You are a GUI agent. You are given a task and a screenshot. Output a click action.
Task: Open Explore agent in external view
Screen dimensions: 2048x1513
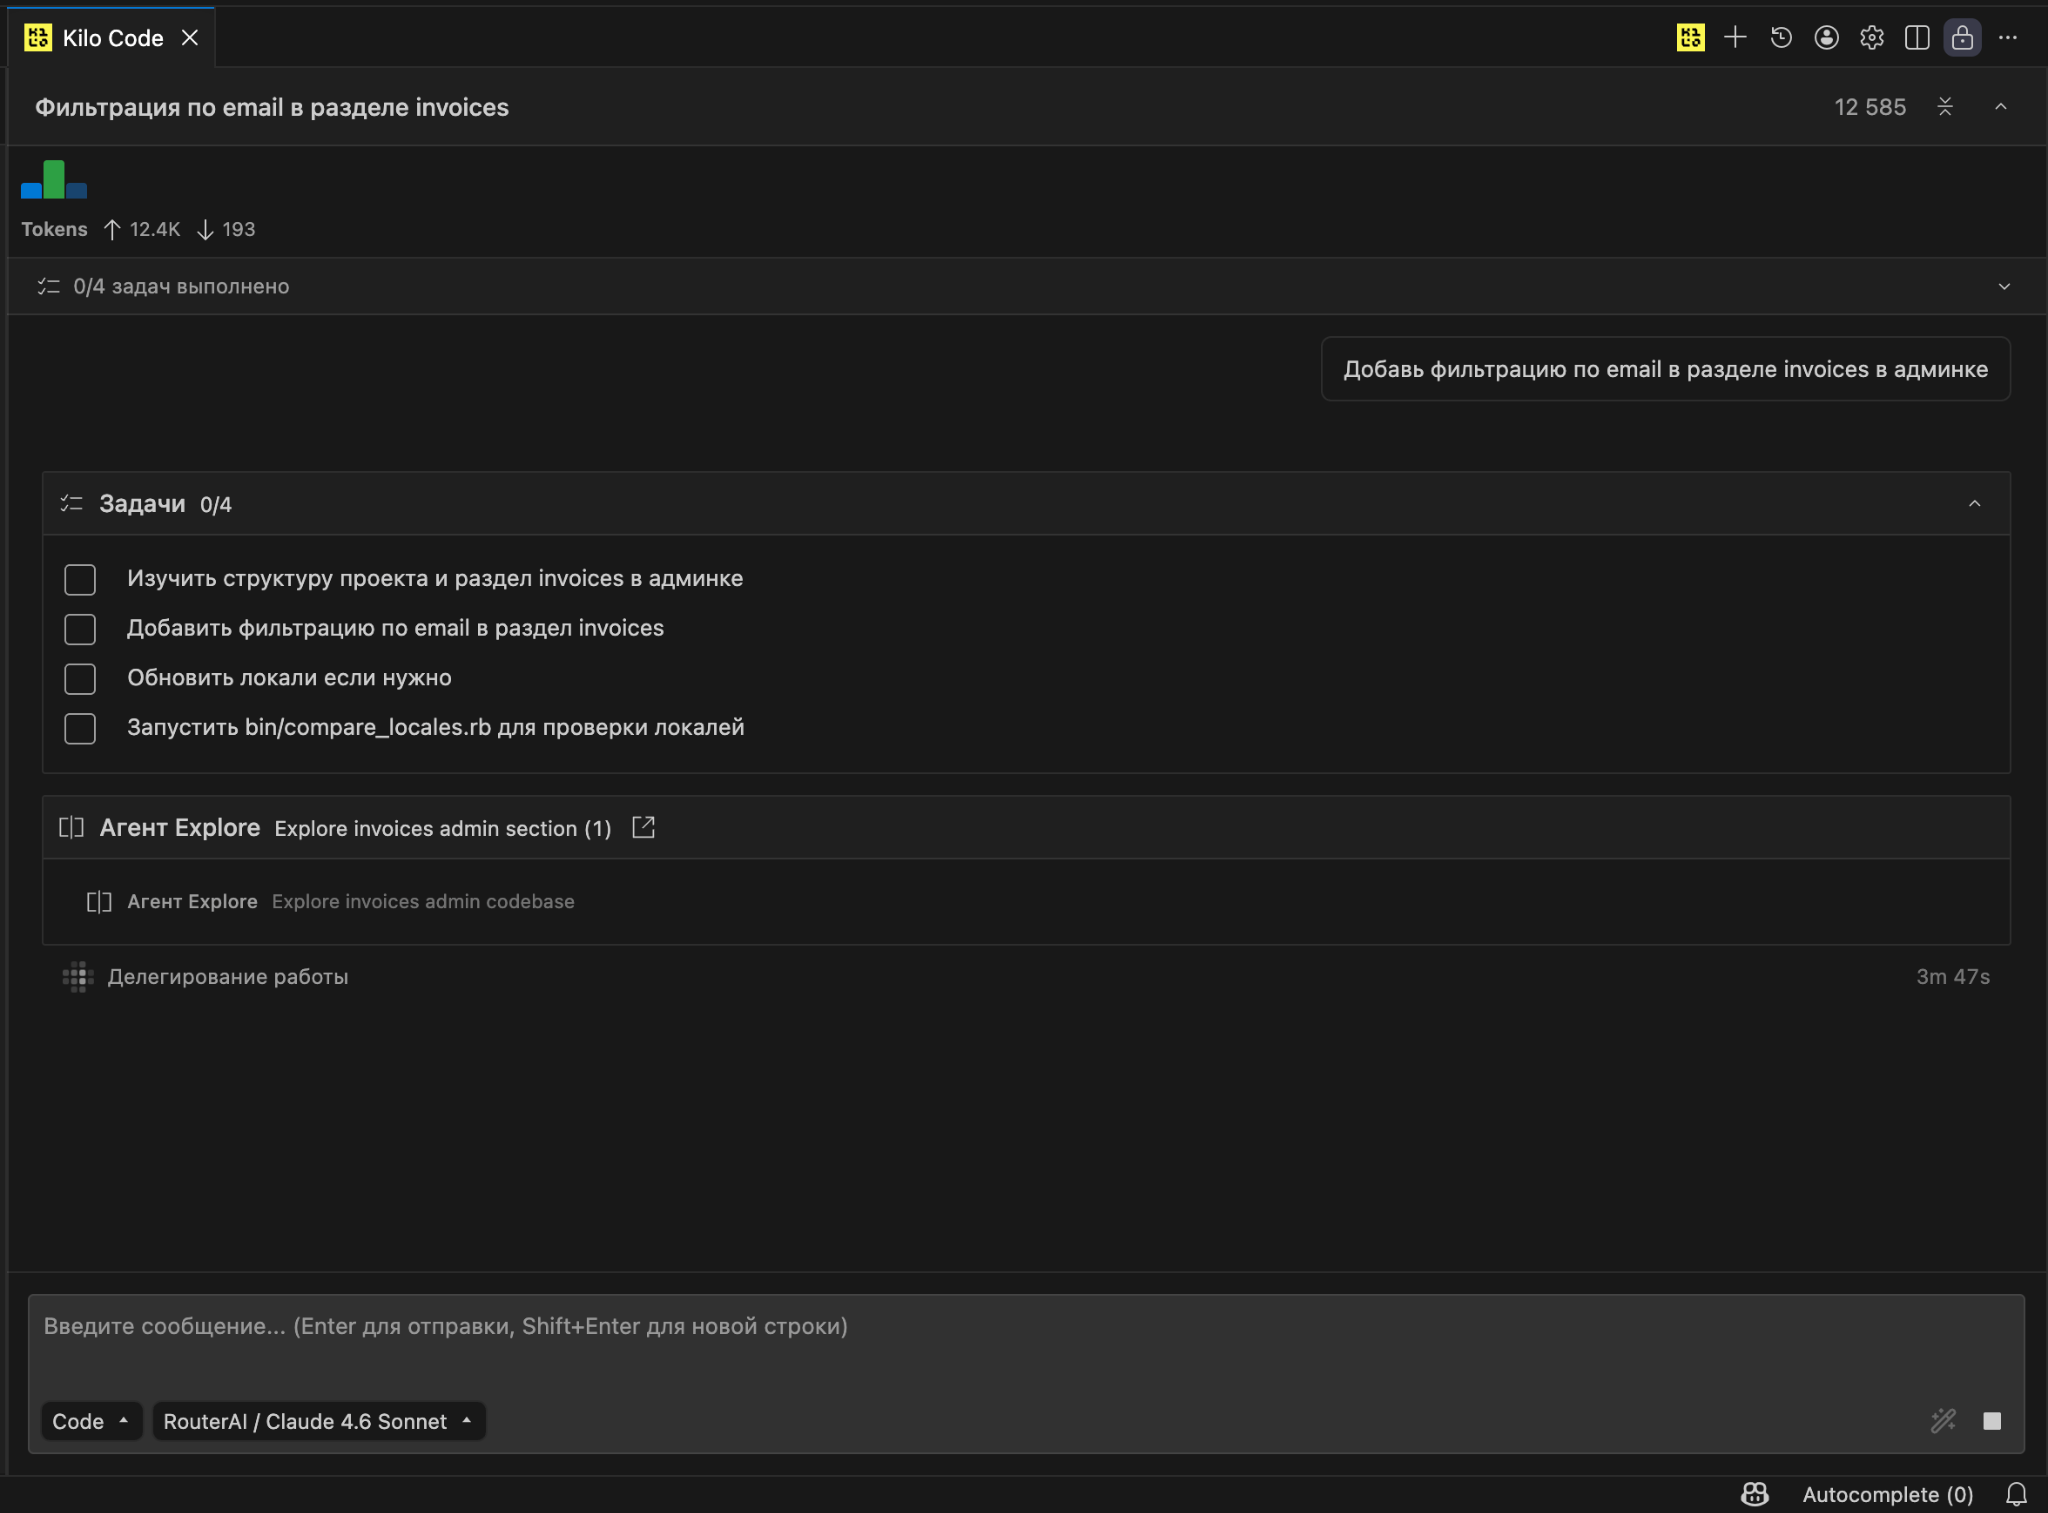(643, 828)
